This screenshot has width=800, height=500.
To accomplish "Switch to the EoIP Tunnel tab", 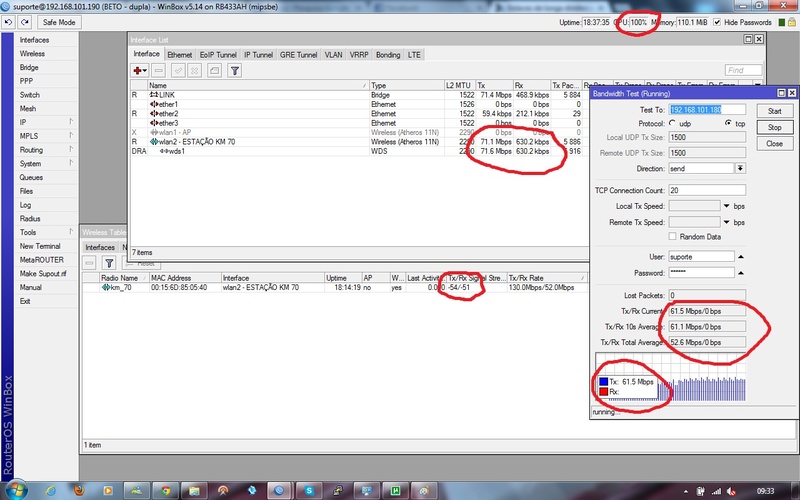I will point(218,55).
